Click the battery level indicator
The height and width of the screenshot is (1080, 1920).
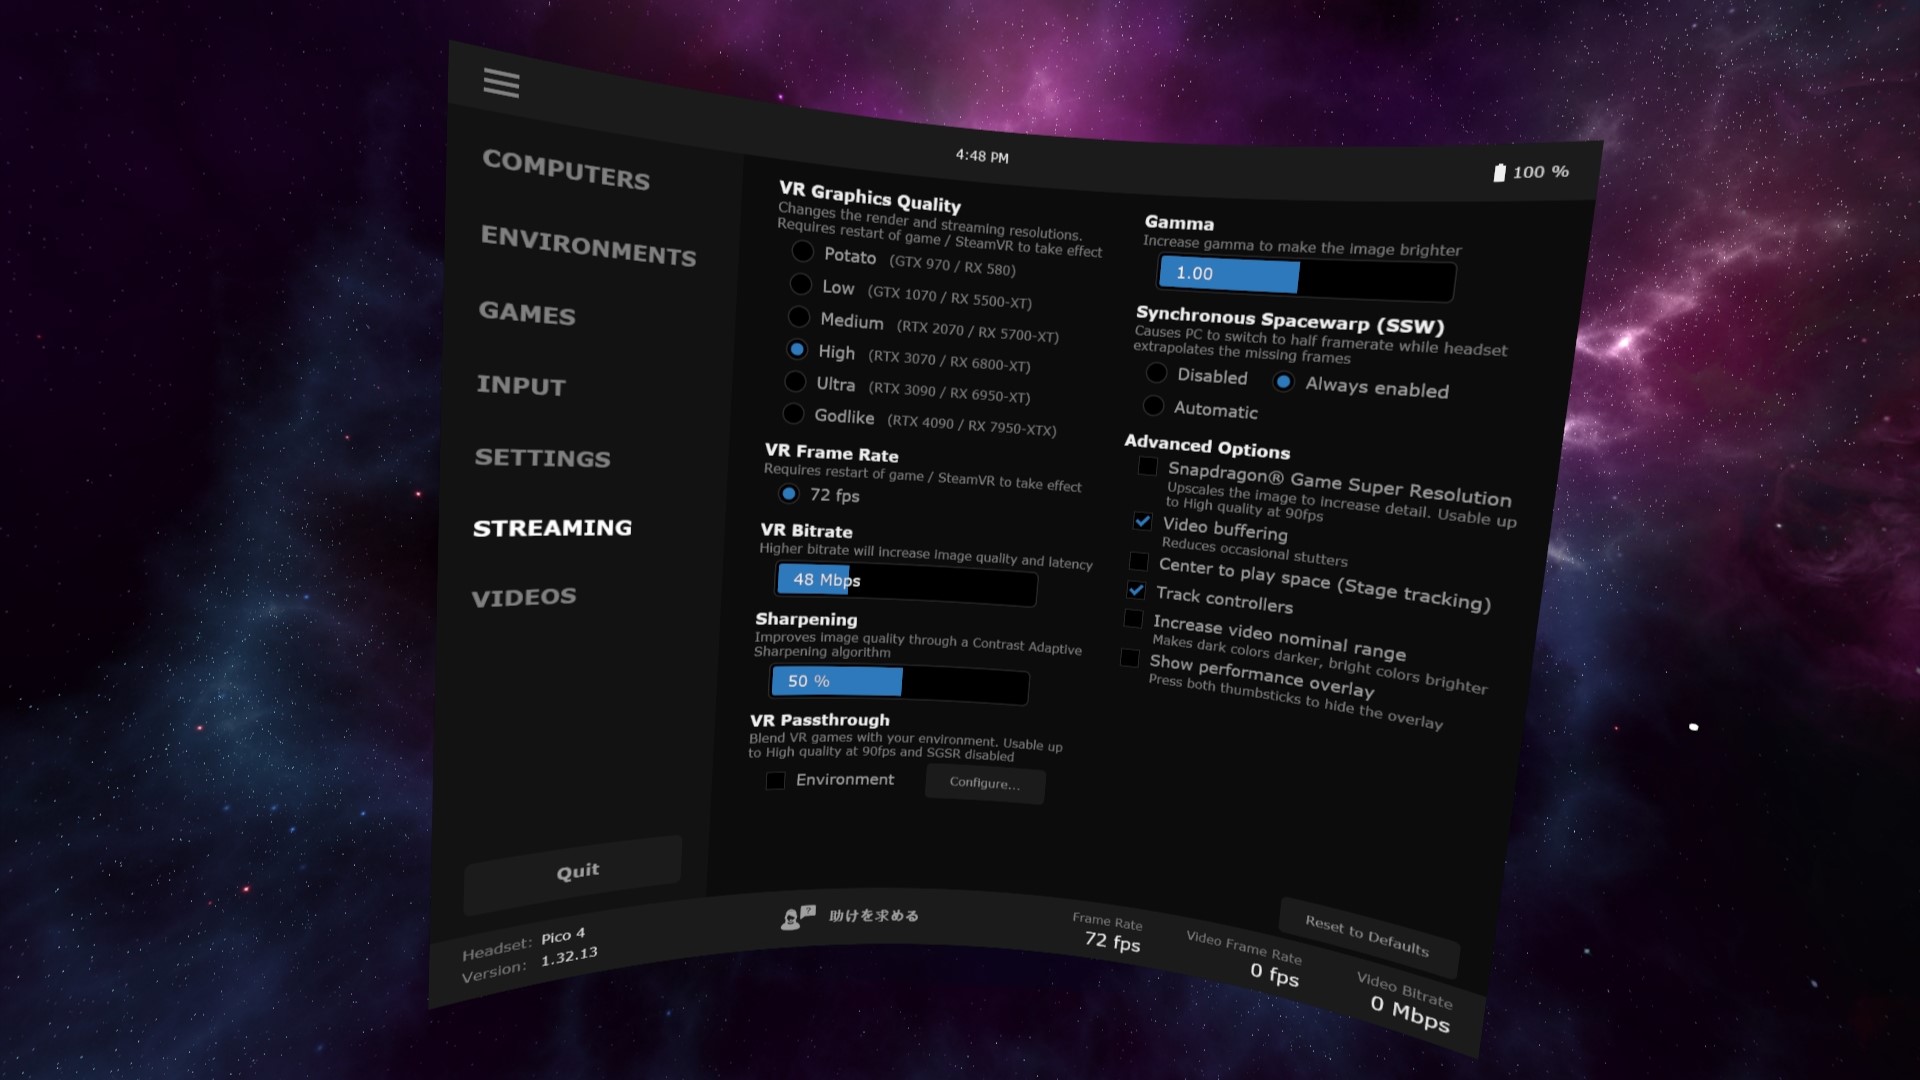pos(1530,172)
